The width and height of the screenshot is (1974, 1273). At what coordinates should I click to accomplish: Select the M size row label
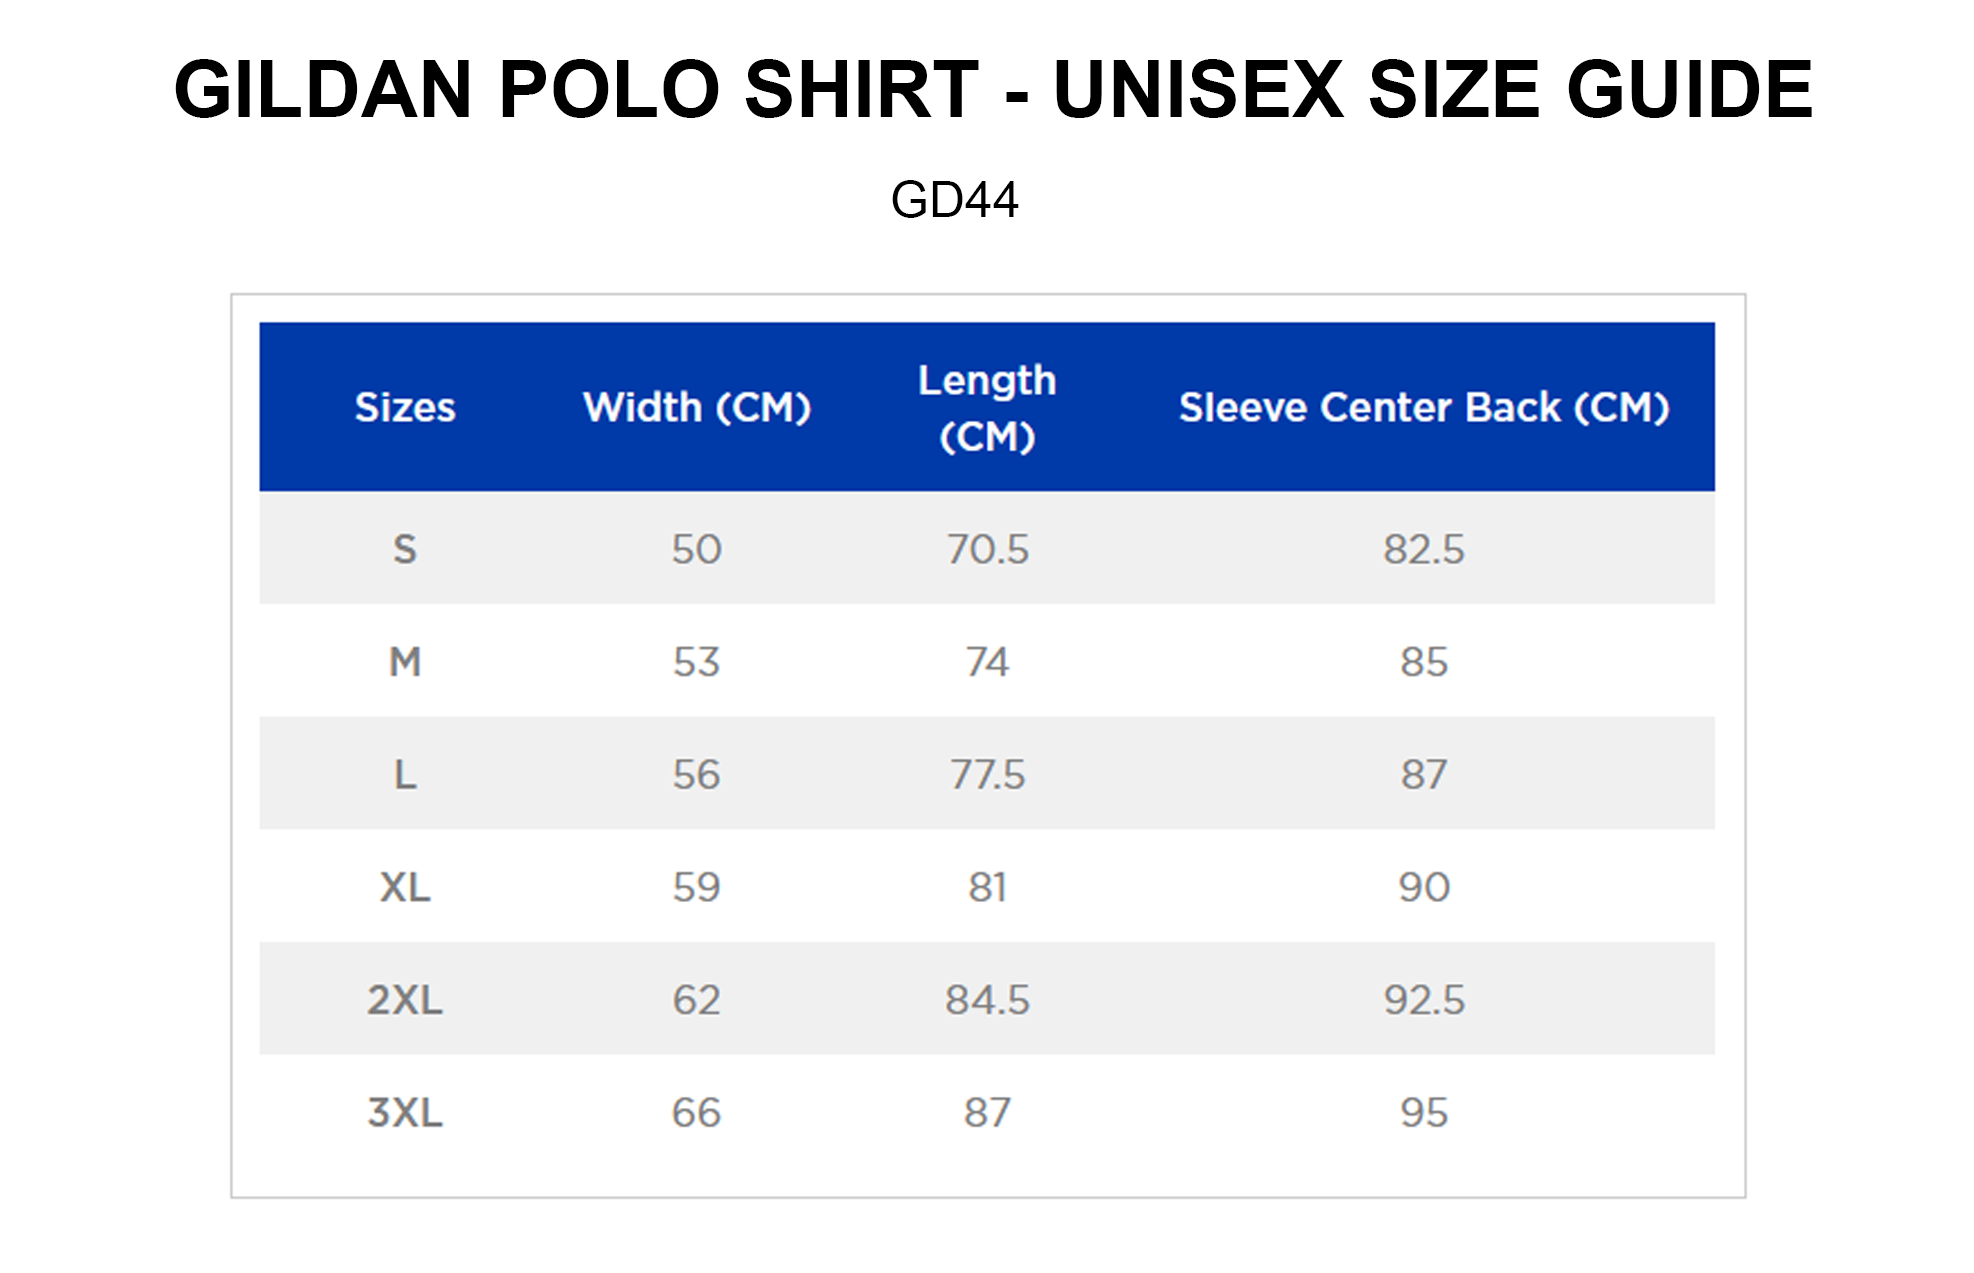coord(405,662)
